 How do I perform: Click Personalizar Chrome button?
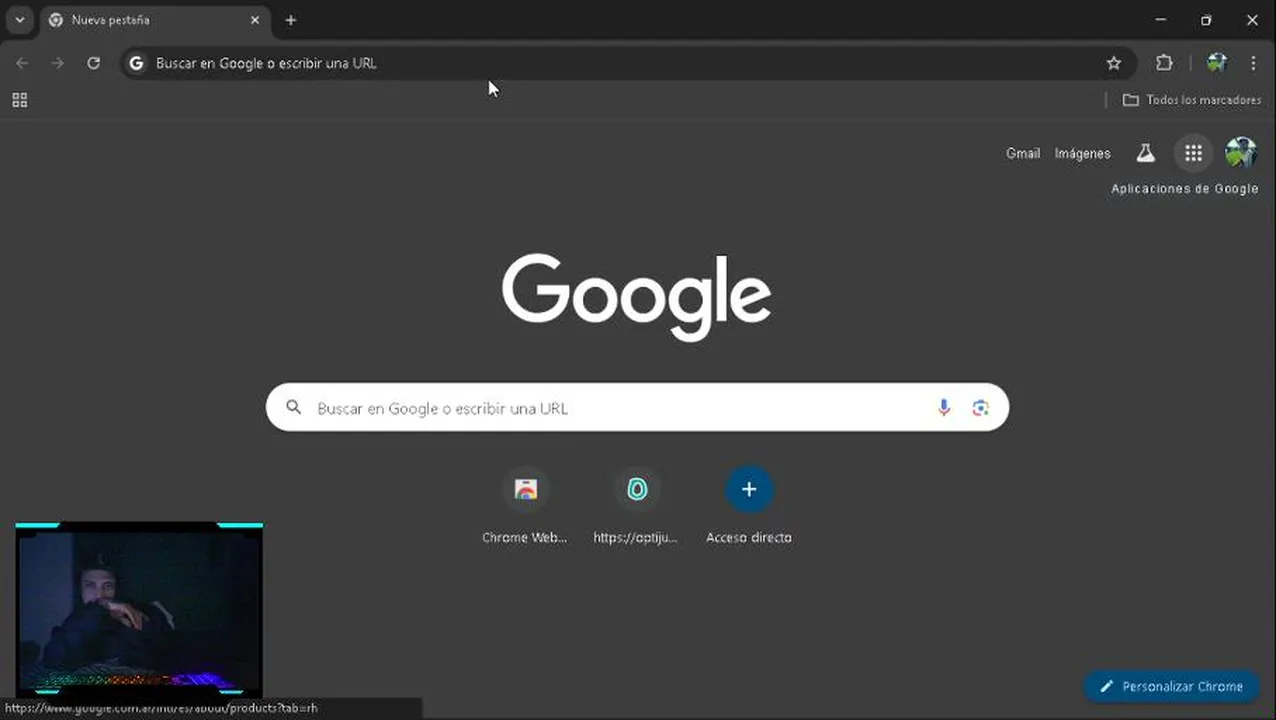tap(1171, 686)
